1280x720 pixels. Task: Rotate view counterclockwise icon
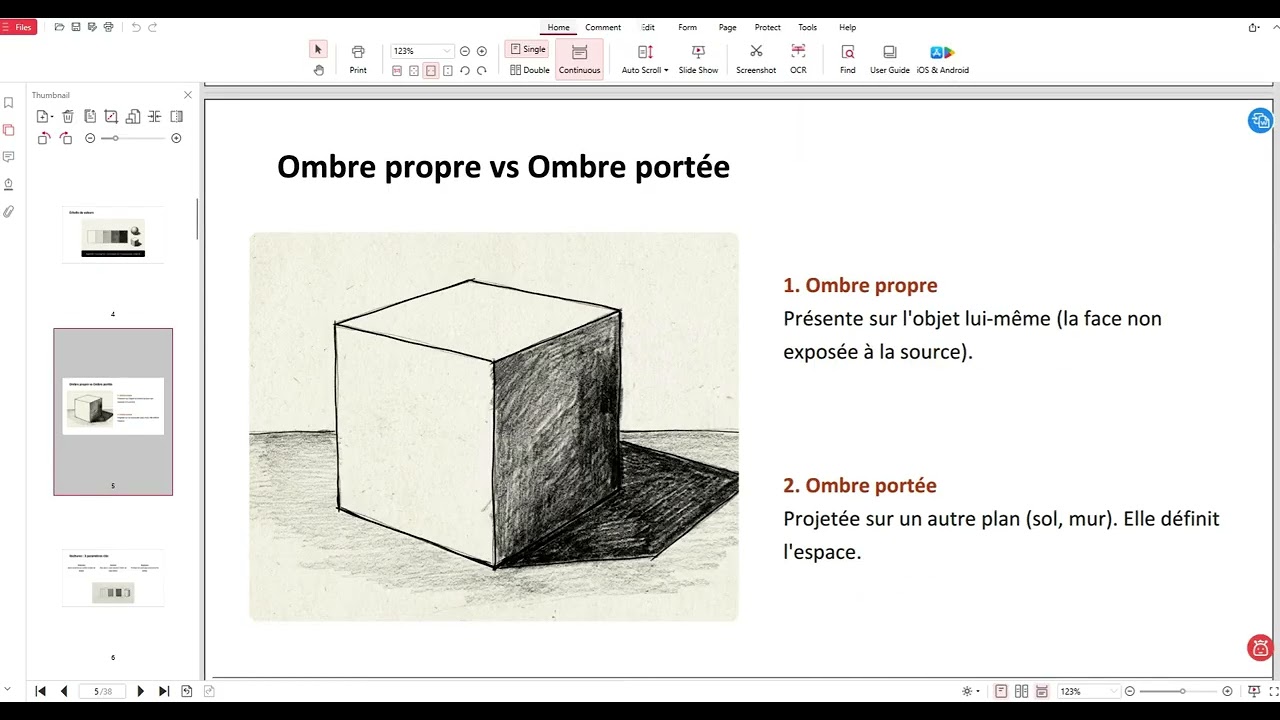click(x=465, y=71)
